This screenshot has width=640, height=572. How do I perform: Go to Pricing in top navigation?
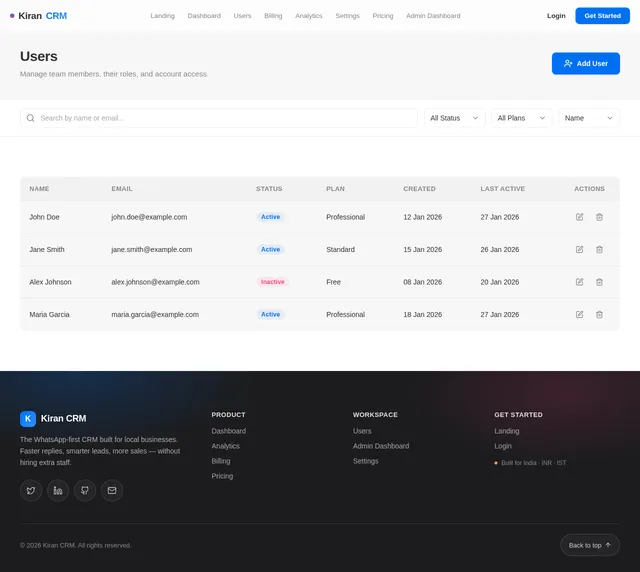click(383, 16)
